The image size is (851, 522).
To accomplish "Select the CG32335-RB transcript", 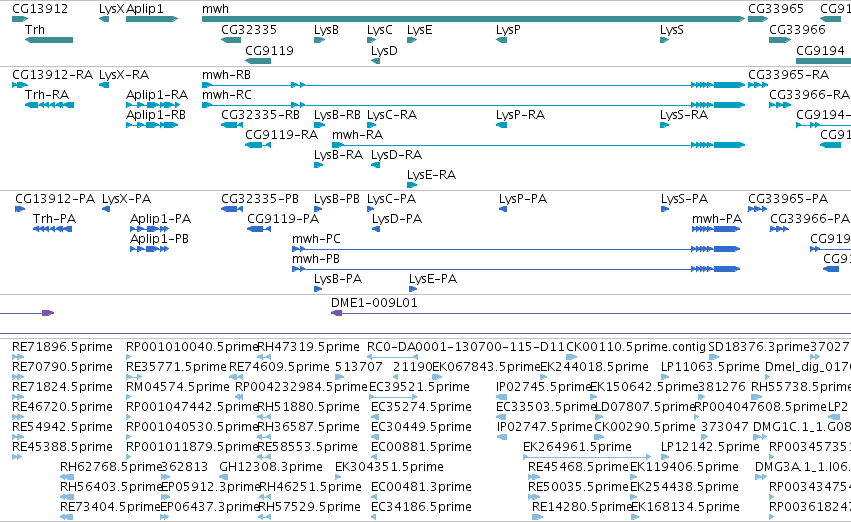I will [x=232, y=125].
